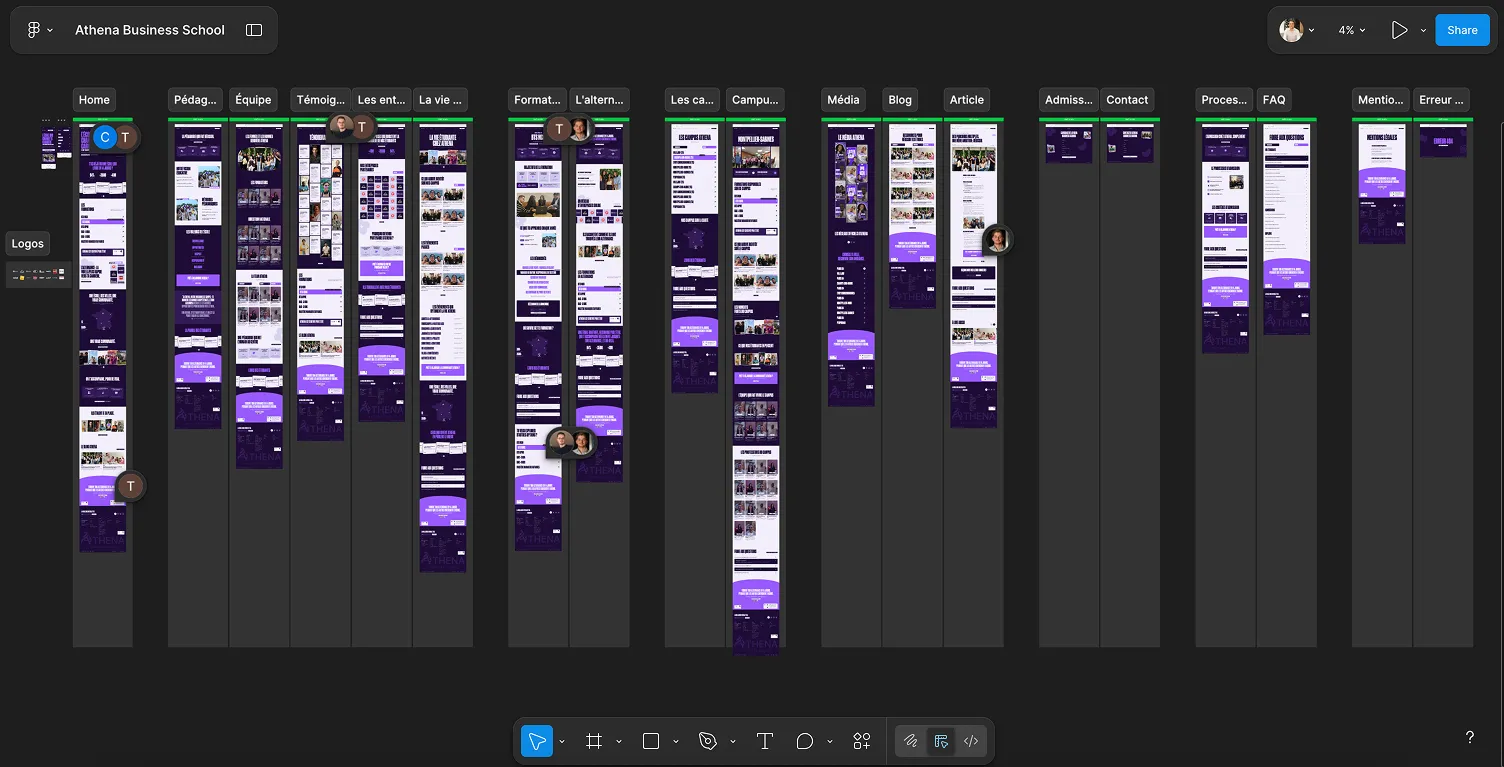
Task: Open the shape tools chevron menu
Action: tap(676, 741)
